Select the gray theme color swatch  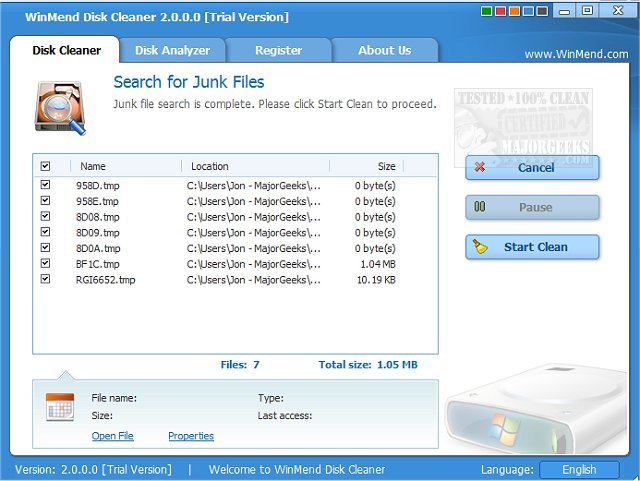point(542,11)
